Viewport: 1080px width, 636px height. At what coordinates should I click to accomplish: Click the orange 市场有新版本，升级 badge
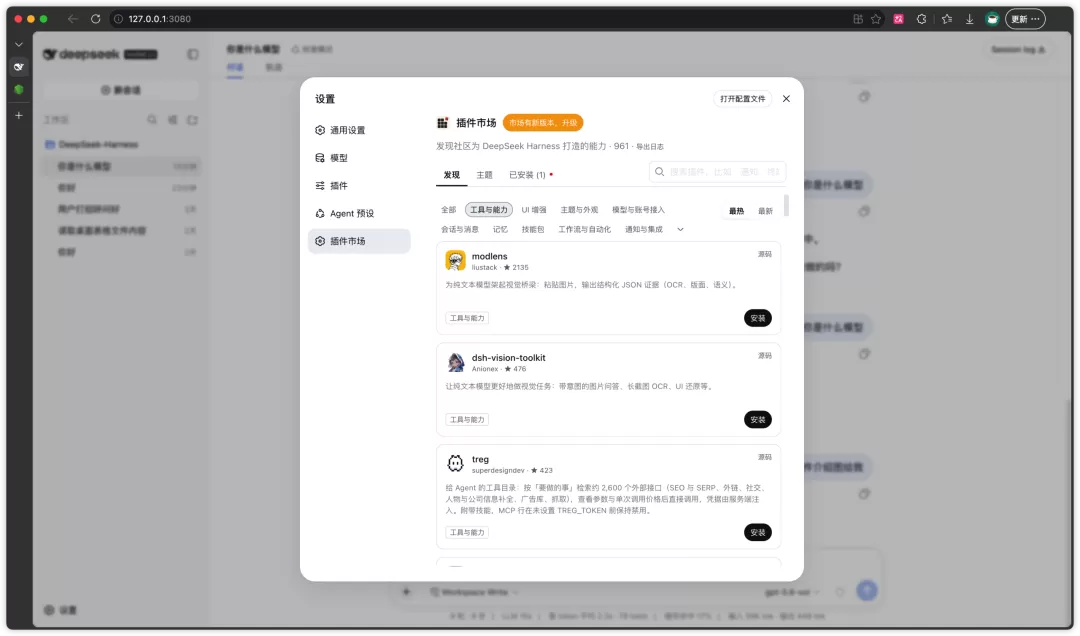543,123
